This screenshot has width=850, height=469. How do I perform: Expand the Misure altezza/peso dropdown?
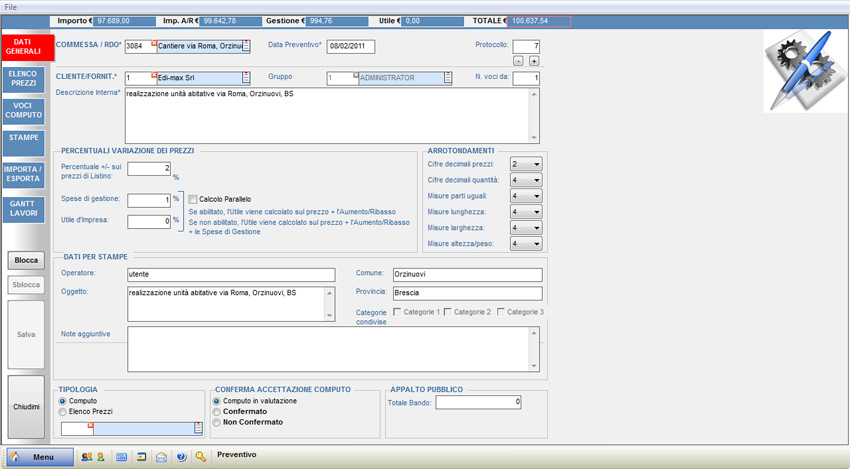coord(525,244)
